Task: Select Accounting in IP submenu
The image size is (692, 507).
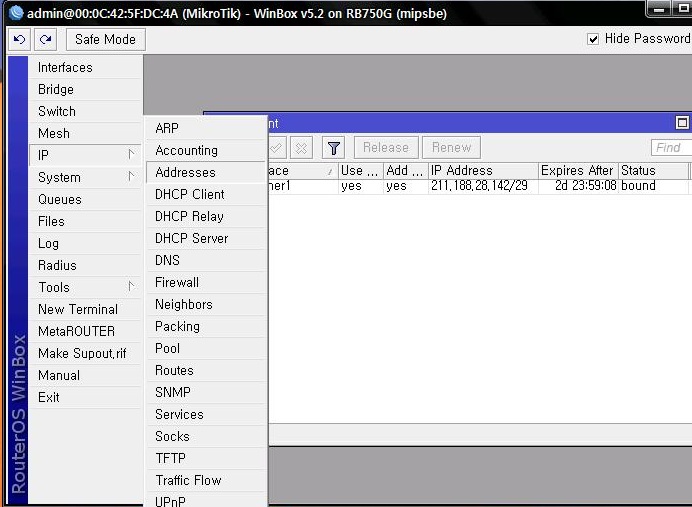Action: 206,150
